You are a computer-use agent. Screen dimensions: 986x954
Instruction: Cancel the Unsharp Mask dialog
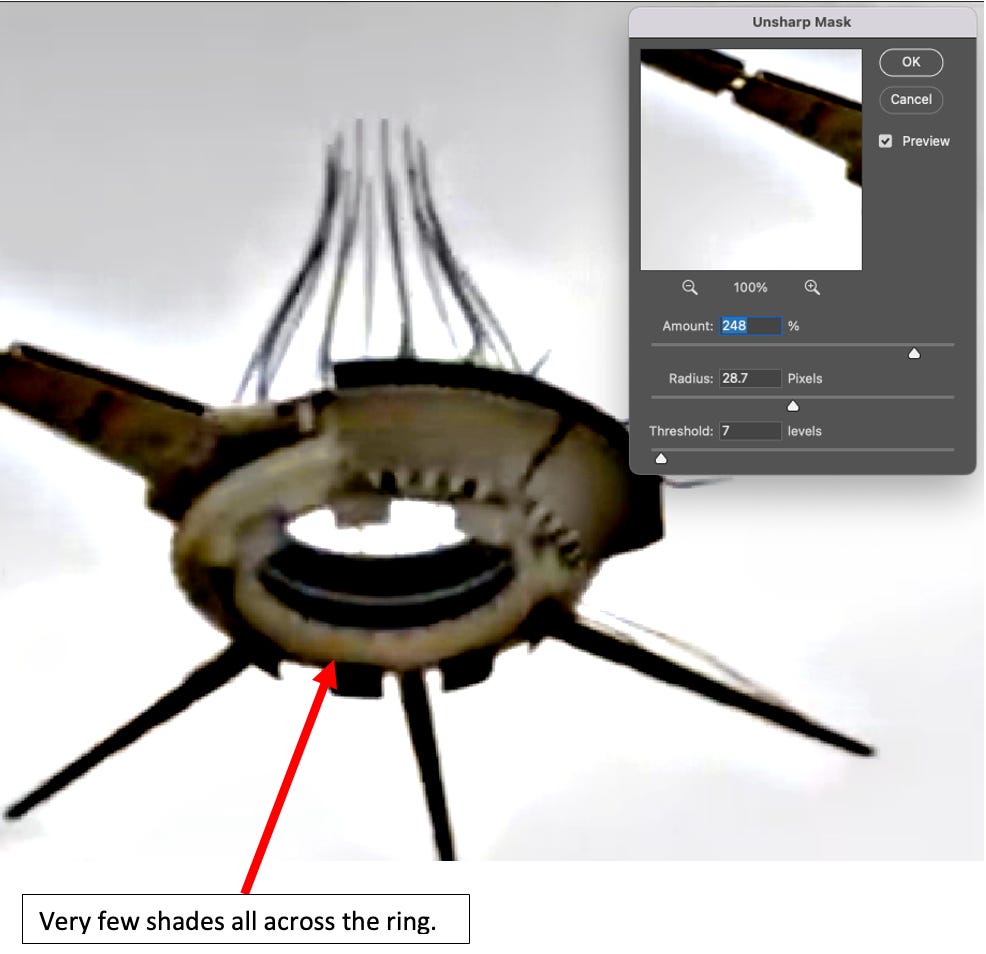click(x=911, y=99)
